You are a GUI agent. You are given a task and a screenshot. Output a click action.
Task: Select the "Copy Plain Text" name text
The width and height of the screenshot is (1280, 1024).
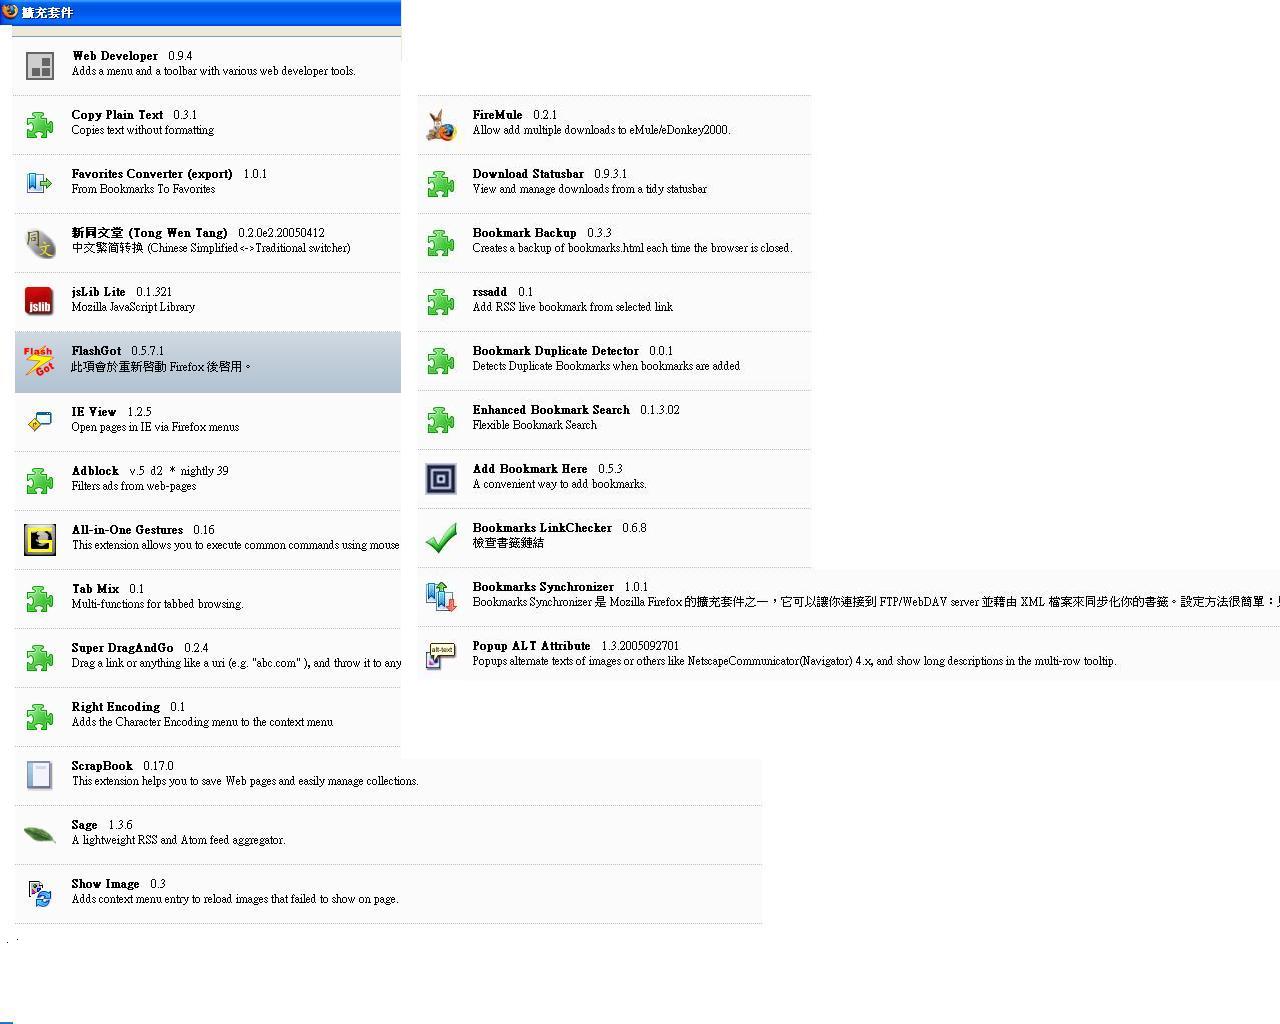[x=117, y=115]
